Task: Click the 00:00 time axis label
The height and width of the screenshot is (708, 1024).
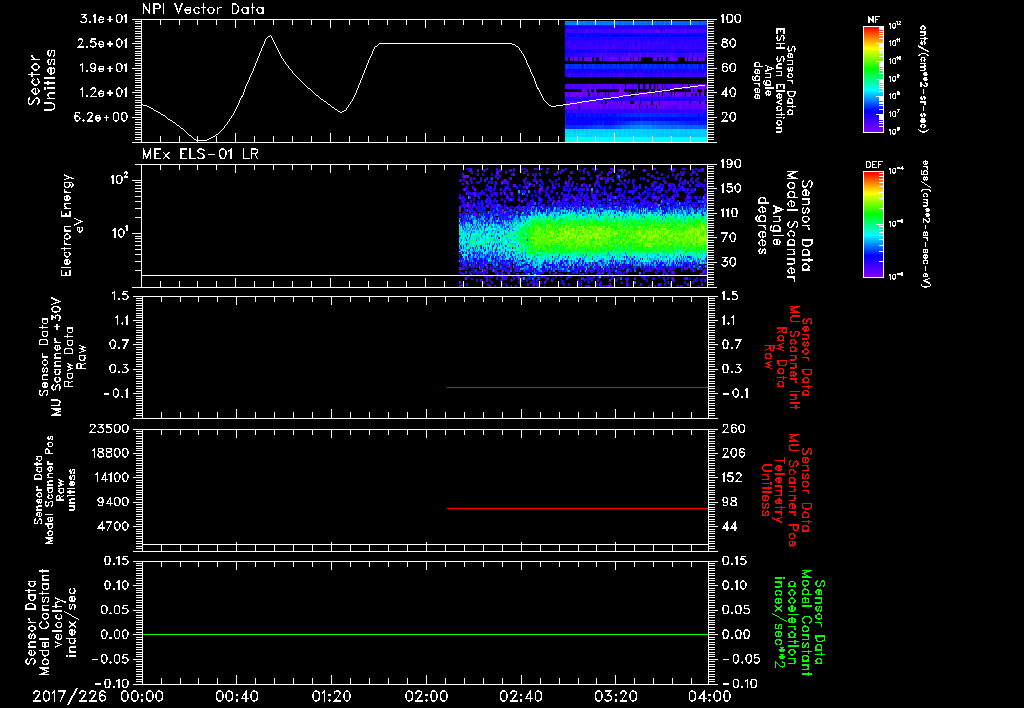Action: [x=142, y=696]
